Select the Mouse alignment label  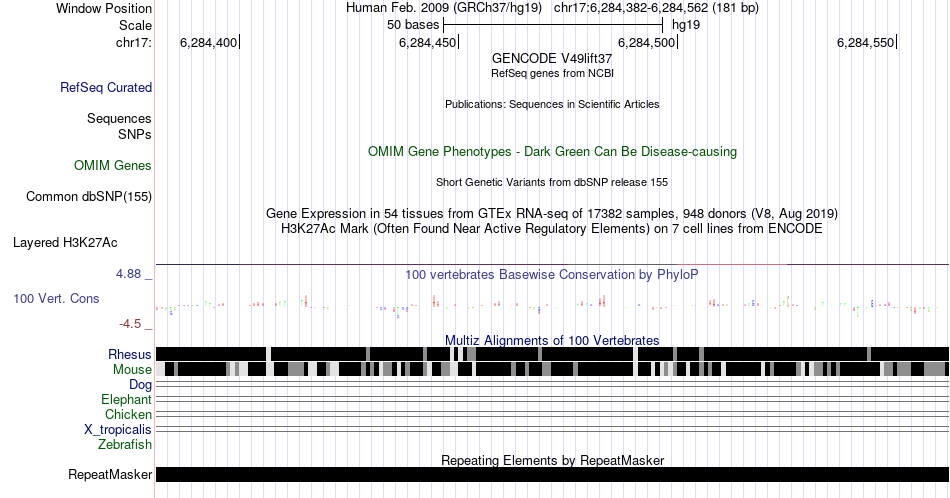(132, 370)
